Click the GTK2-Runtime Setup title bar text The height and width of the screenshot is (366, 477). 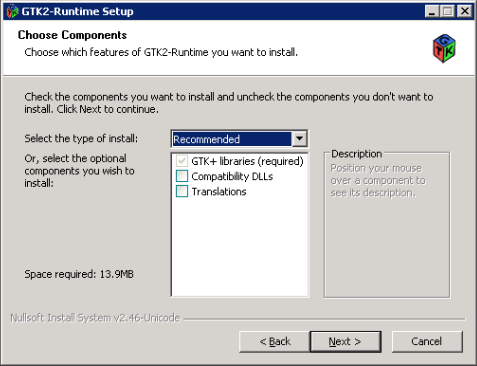point(77,11)
